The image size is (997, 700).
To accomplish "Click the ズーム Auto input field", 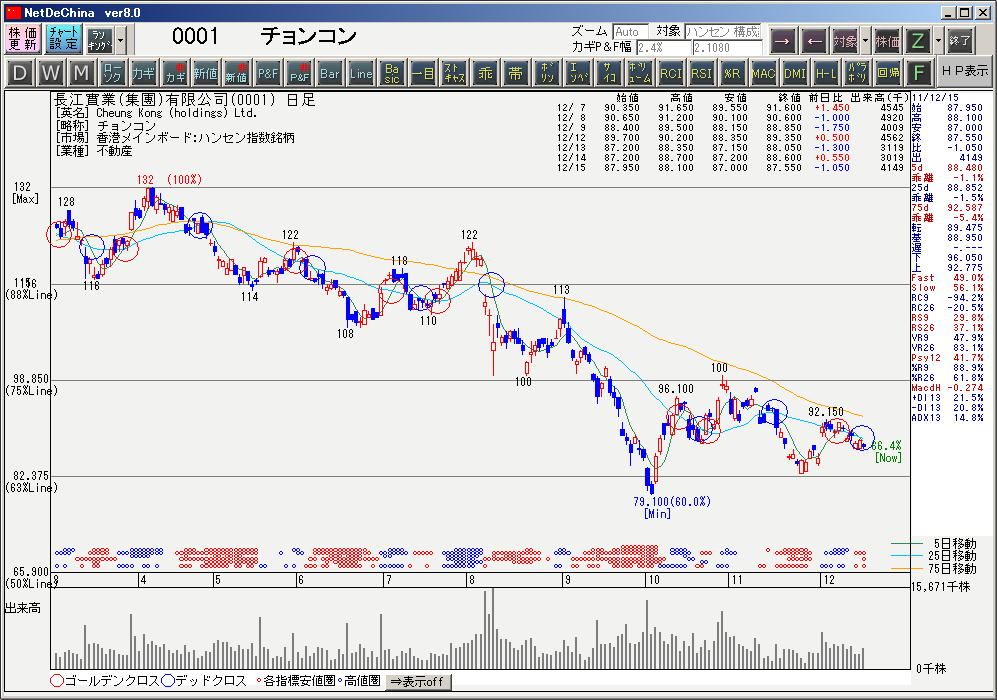I will (x=631, y=32).
